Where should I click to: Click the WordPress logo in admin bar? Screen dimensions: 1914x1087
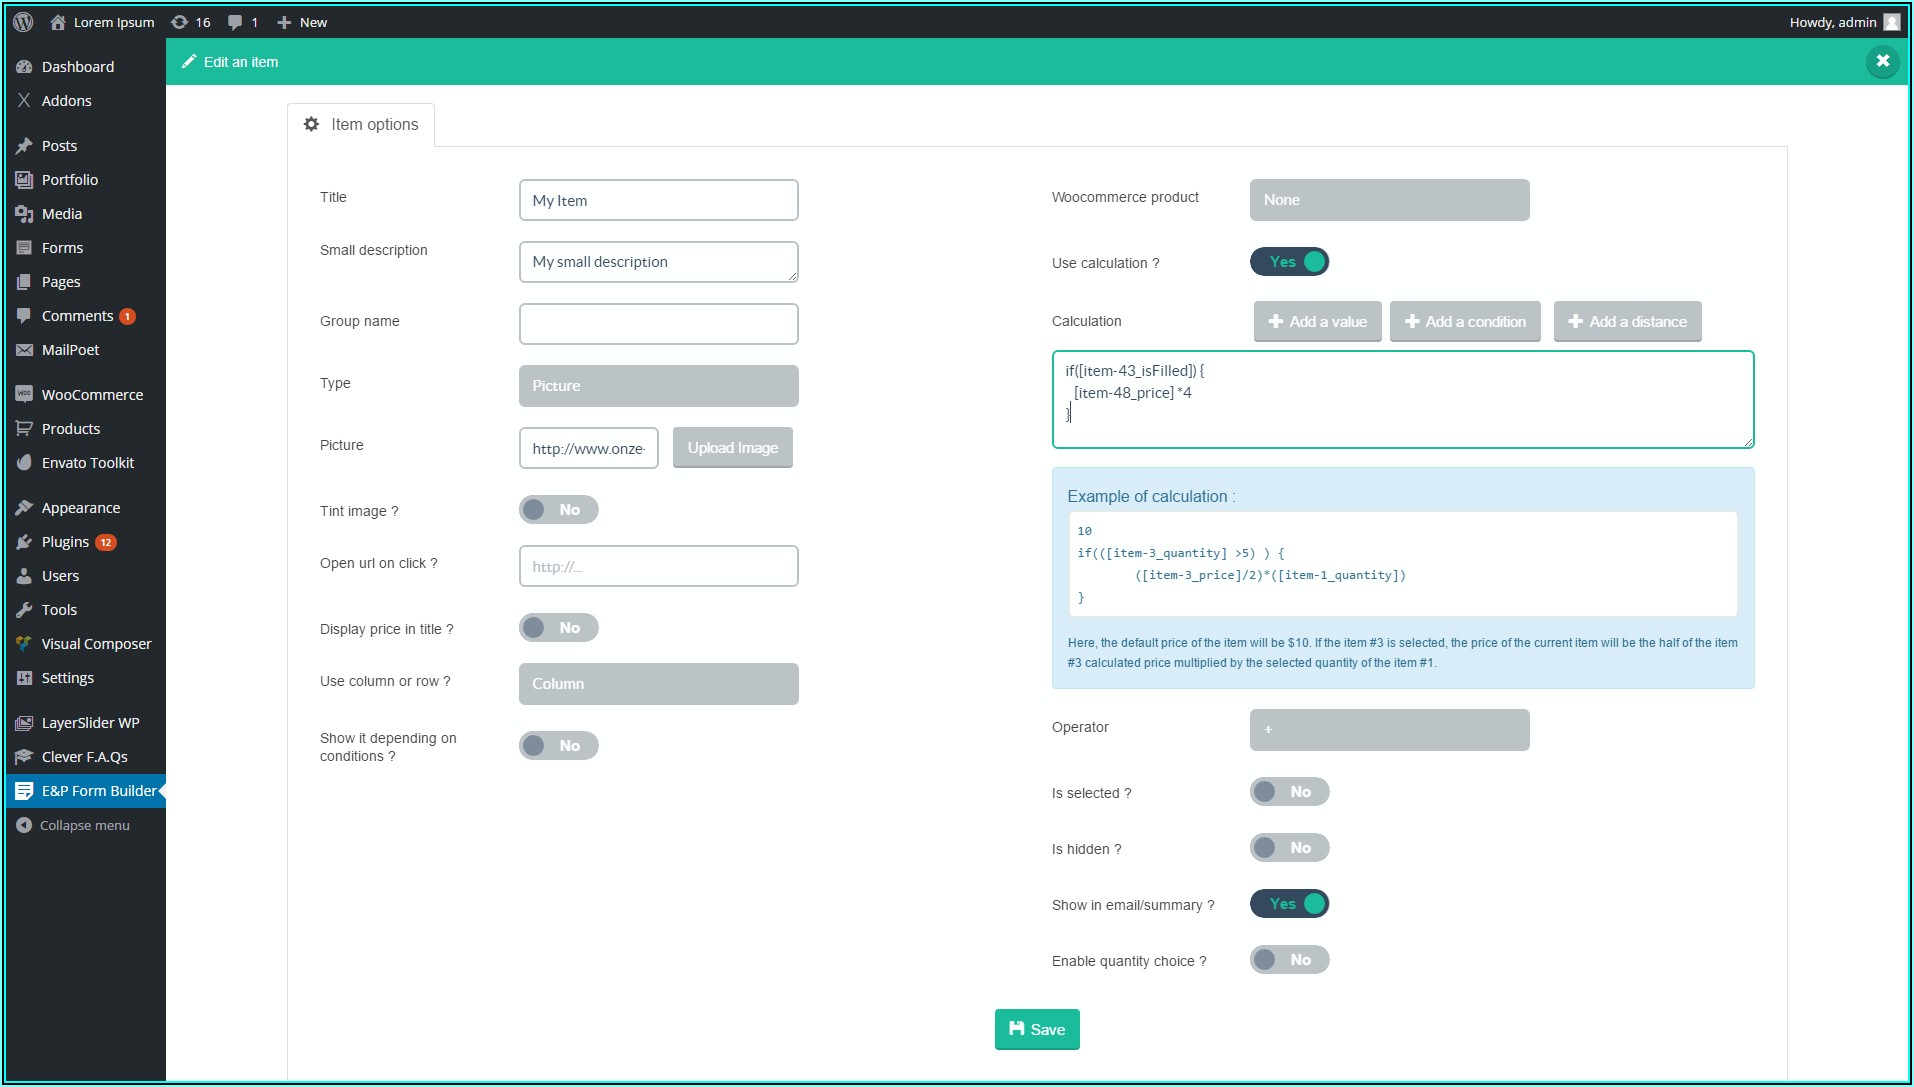[x=23, y=22]
